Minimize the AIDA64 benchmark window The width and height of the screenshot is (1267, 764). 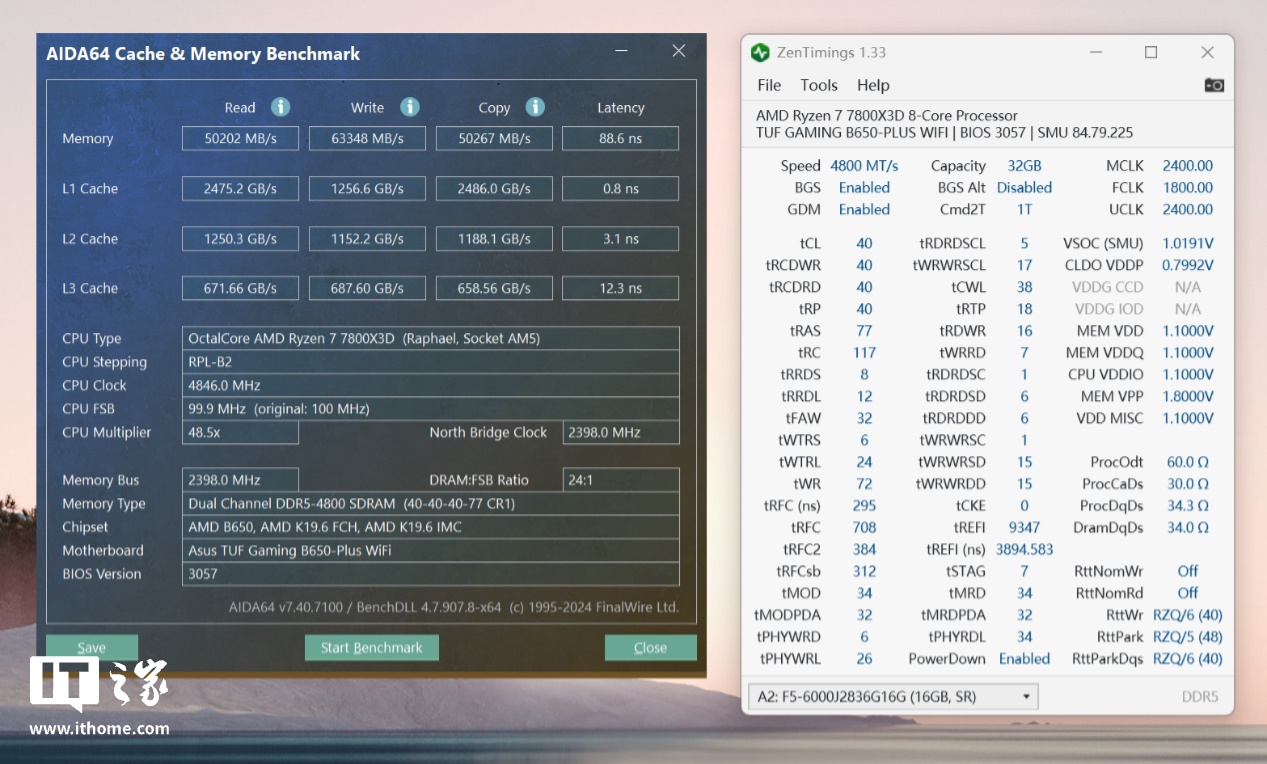pyautogui.click(x=623, y=51)
